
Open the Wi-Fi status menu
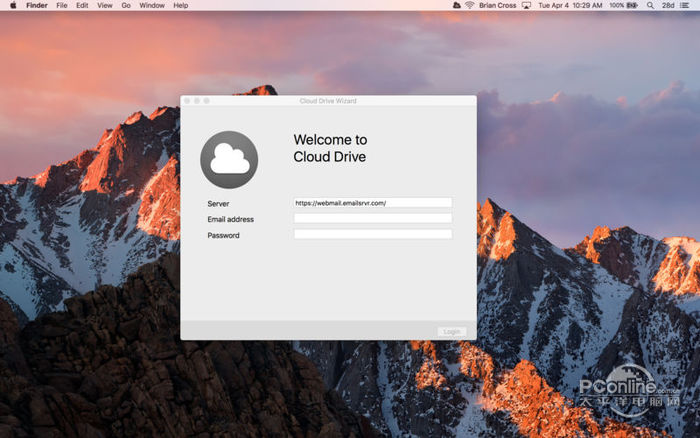[x=469, y=5]
